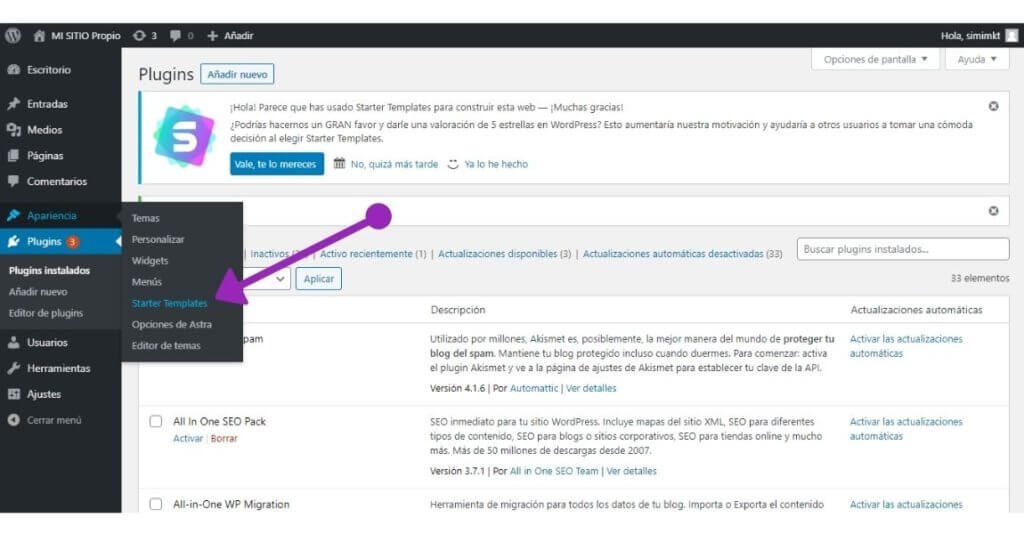Expand Opciones de pantalla
The image size is (1024, 534).
[x=875, y=59]
